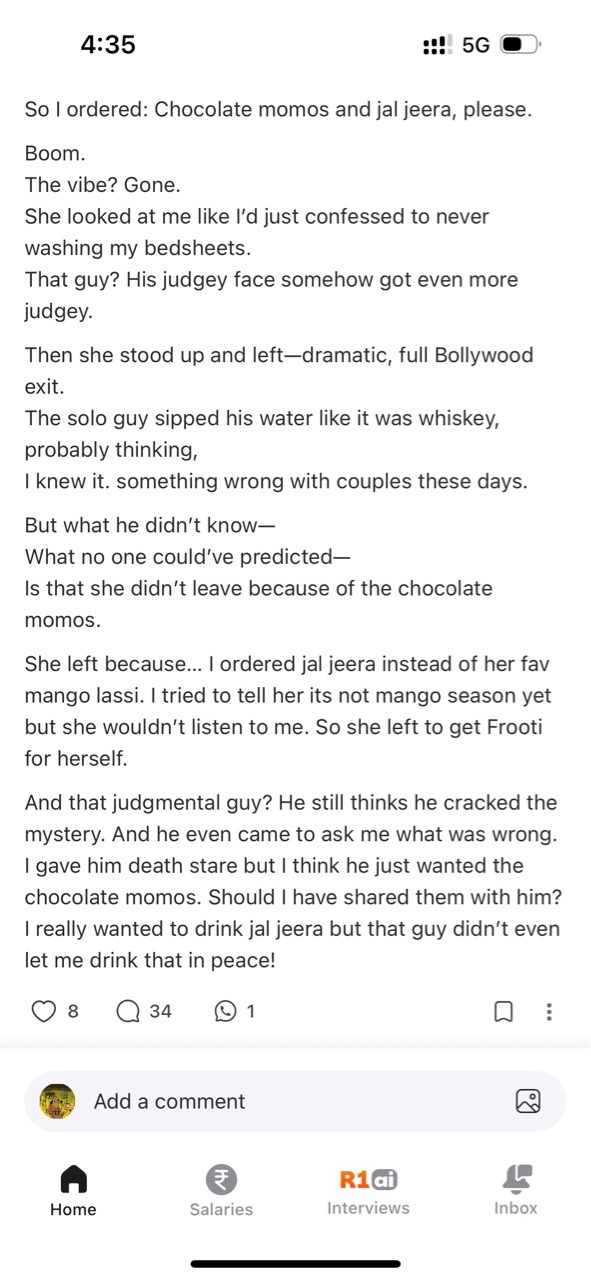Open the three-dot more options menu
The height and width of the screenshot is (1280, 591).
pyautogui.click(x=549, y=1012)
